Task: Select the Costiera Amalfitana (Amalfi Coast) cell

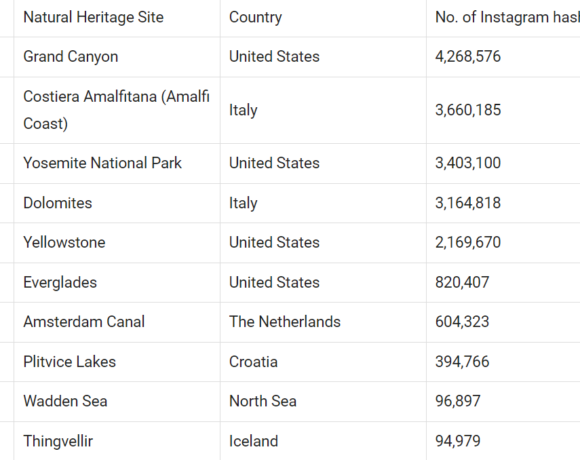Action: pyautogui.click(x=117, y=110)
